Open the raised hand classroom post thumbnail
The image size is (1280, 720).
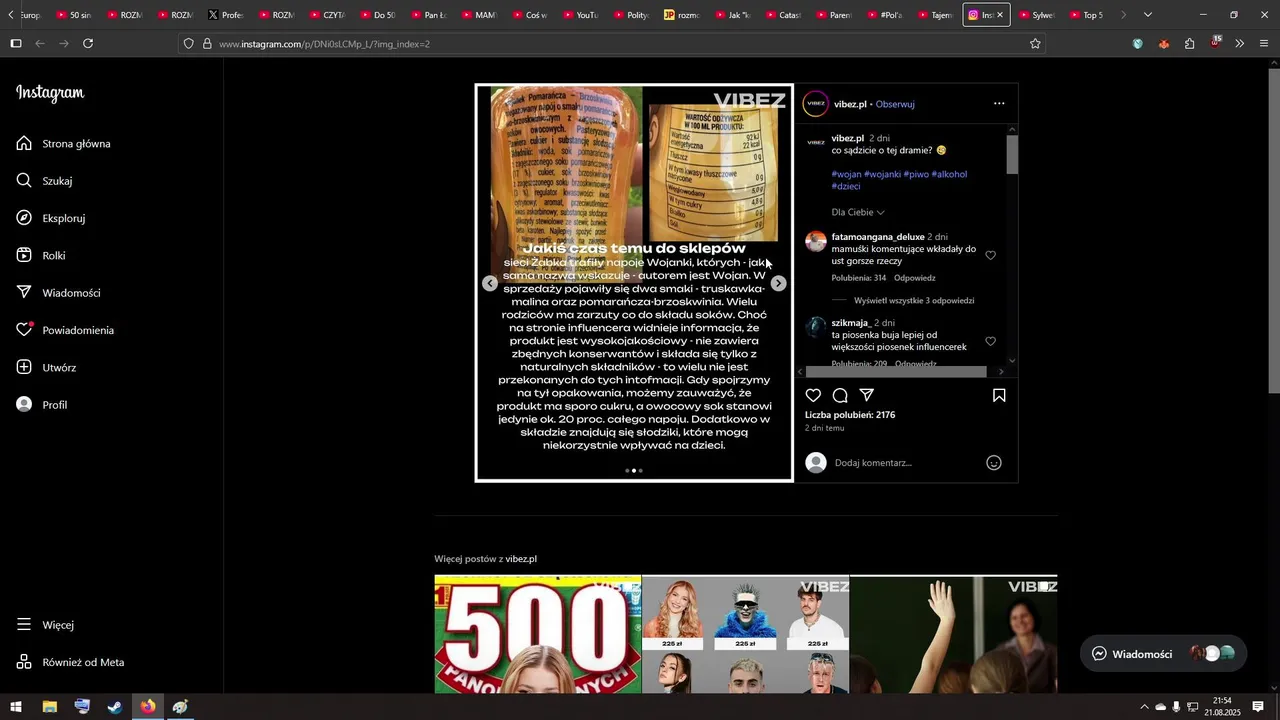[953, 634]
